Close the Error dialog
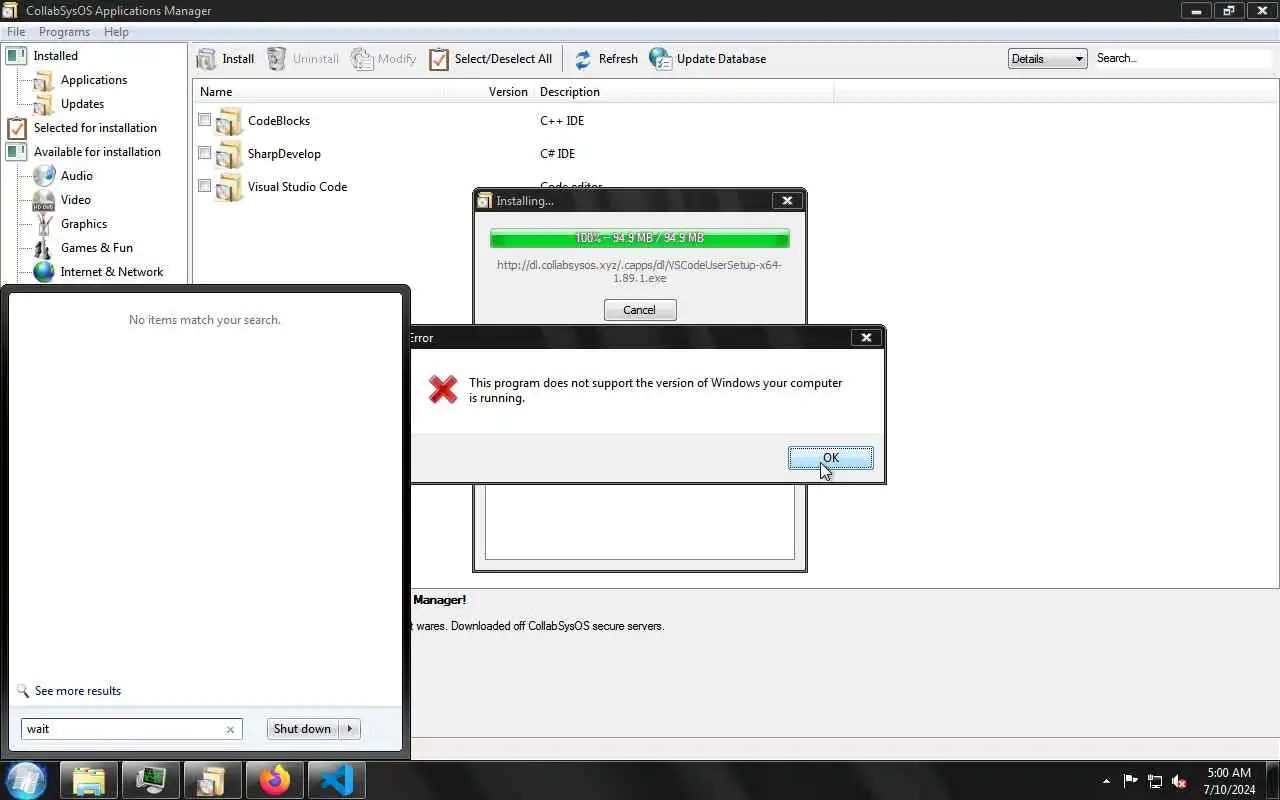Viewport: 1280px width, 800px height. (x=866, y=338)
